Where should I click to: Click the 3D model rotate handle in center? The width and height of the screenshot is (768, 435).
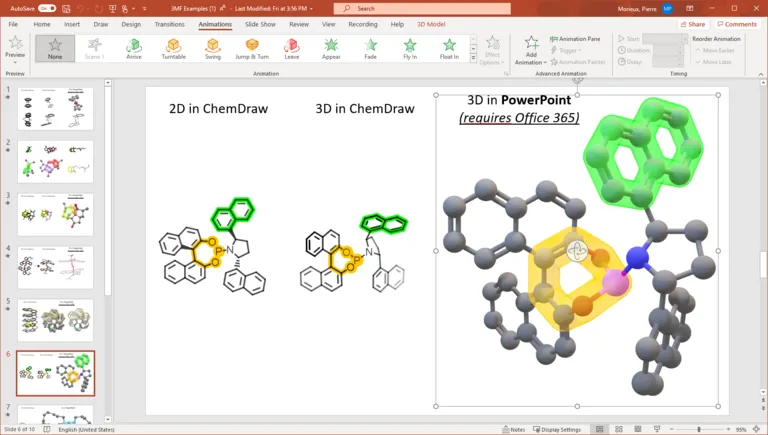(577, 251)
